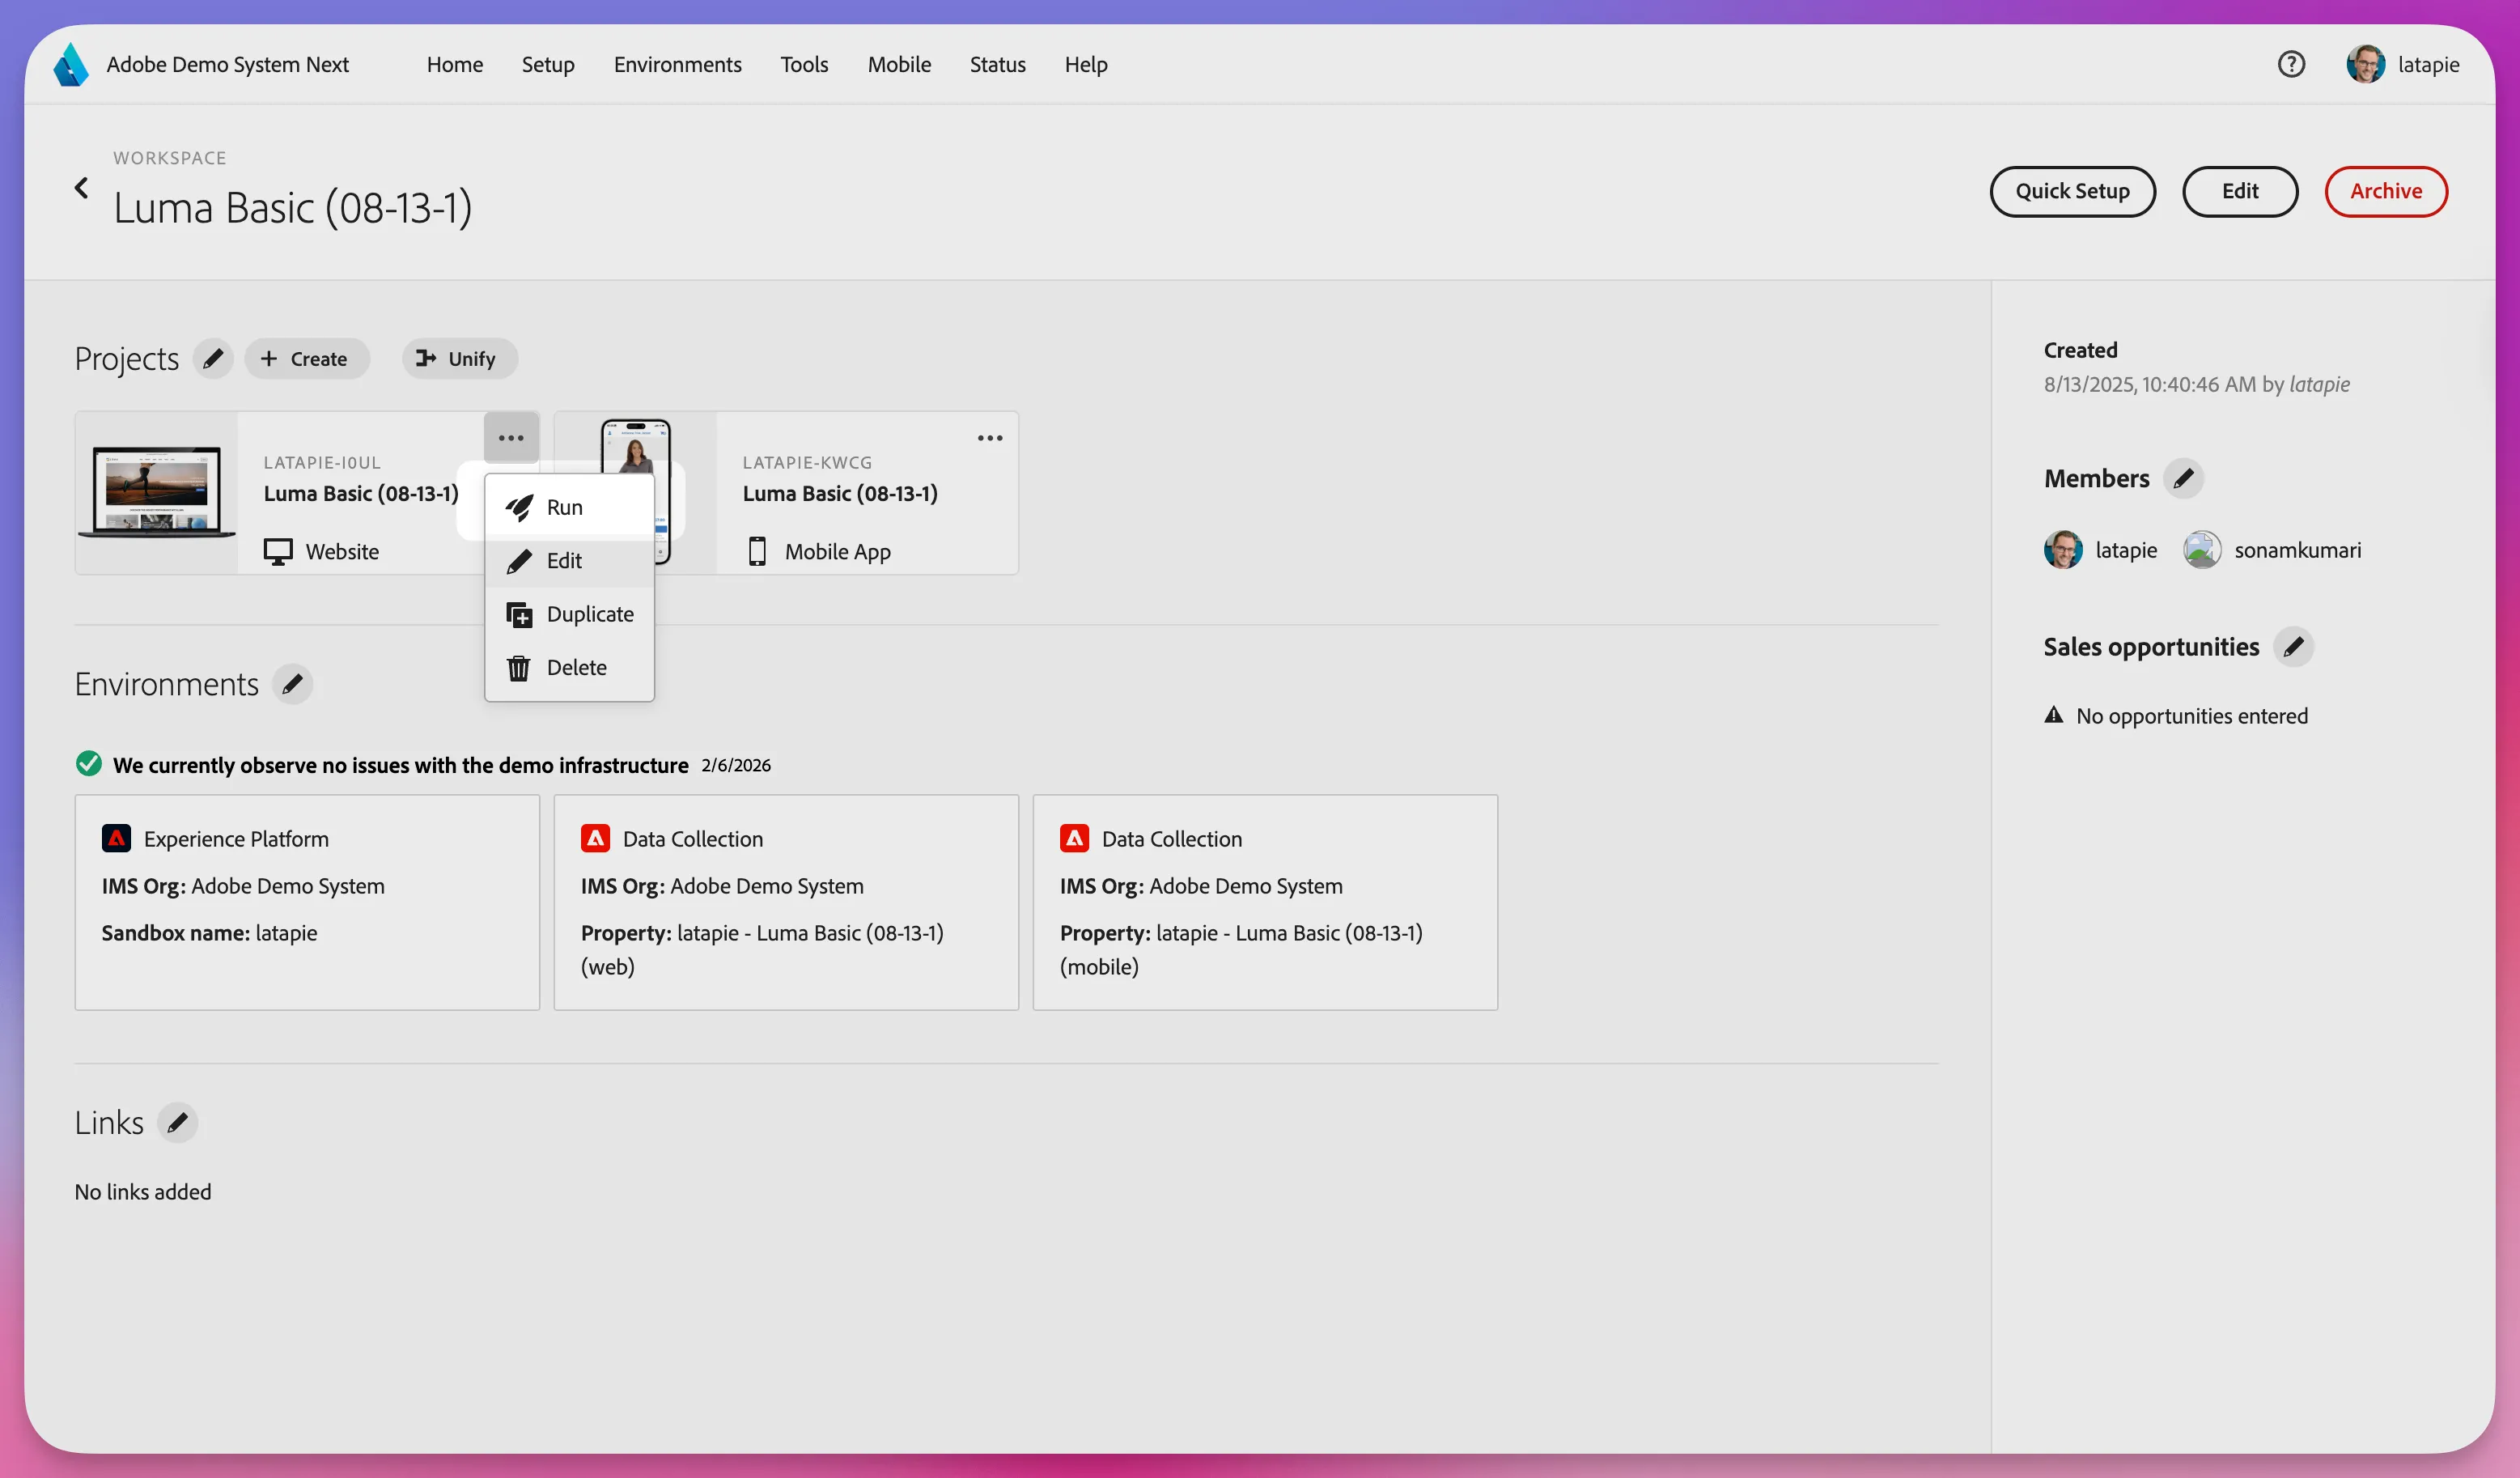Click the Mobile App phone icon on card
The image size is (2520, 1478).
pos(757,552)
